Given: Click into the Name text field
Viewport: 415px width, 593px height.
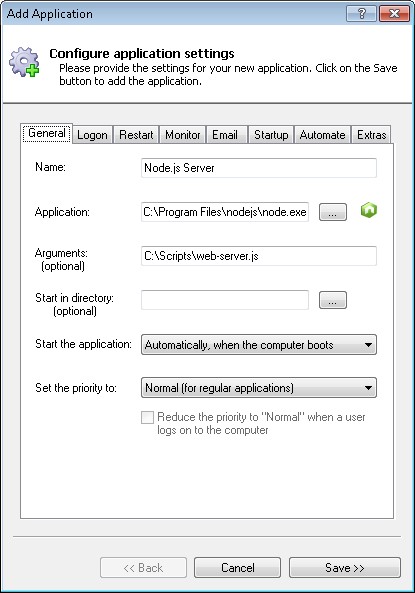Looking at the screenshot, I should point(259,168).
